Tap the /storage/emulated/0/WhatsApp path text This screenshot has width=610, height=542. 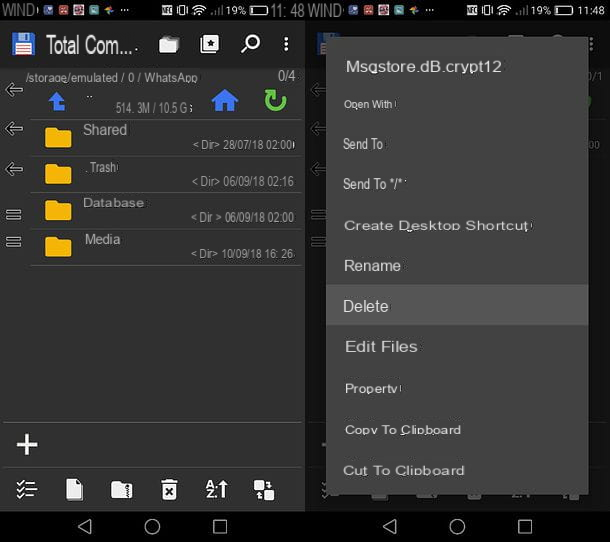[x=112, y=78]
